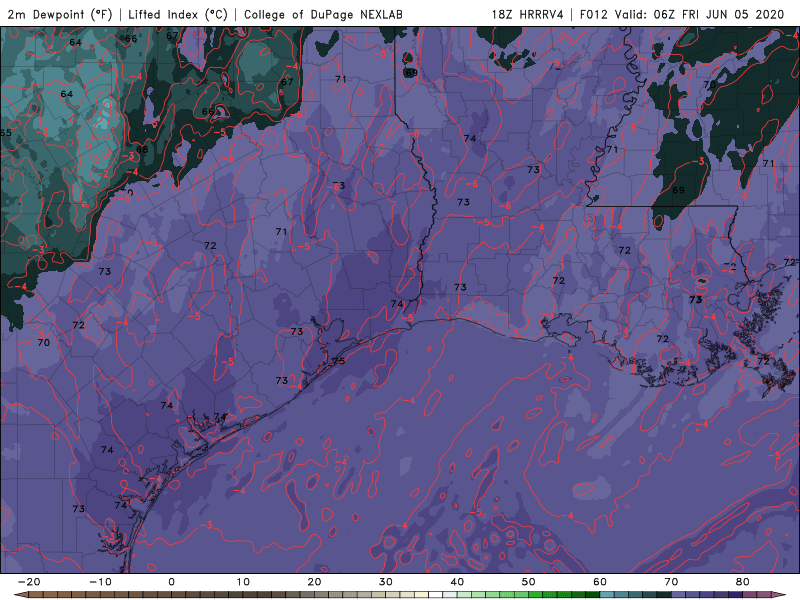Click the 0 label on the color scale
This screenshot has height=600, width=800.
(x=171, y=582)
